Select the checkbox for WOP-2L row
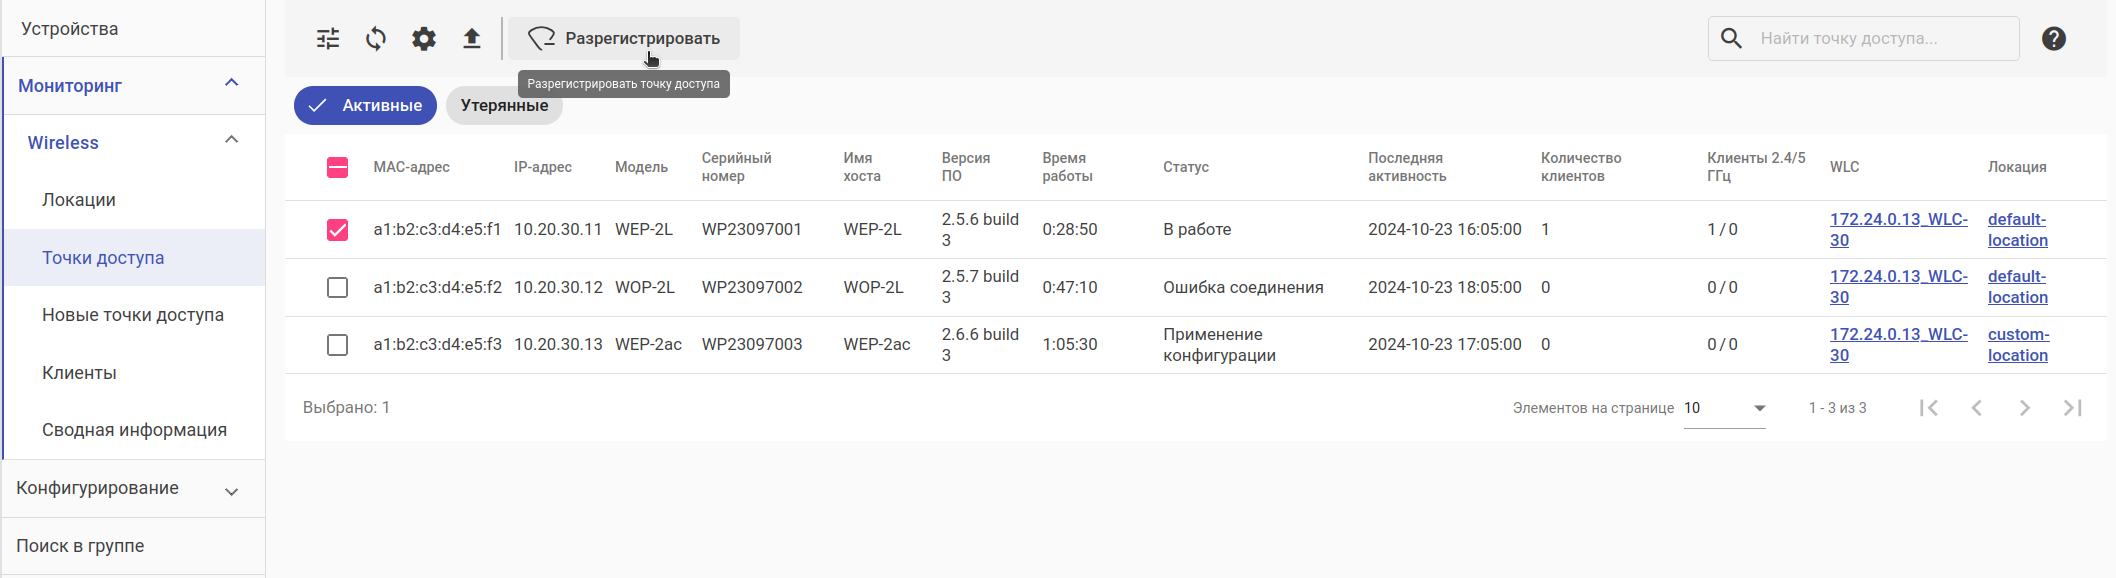 tap(338, 288)
